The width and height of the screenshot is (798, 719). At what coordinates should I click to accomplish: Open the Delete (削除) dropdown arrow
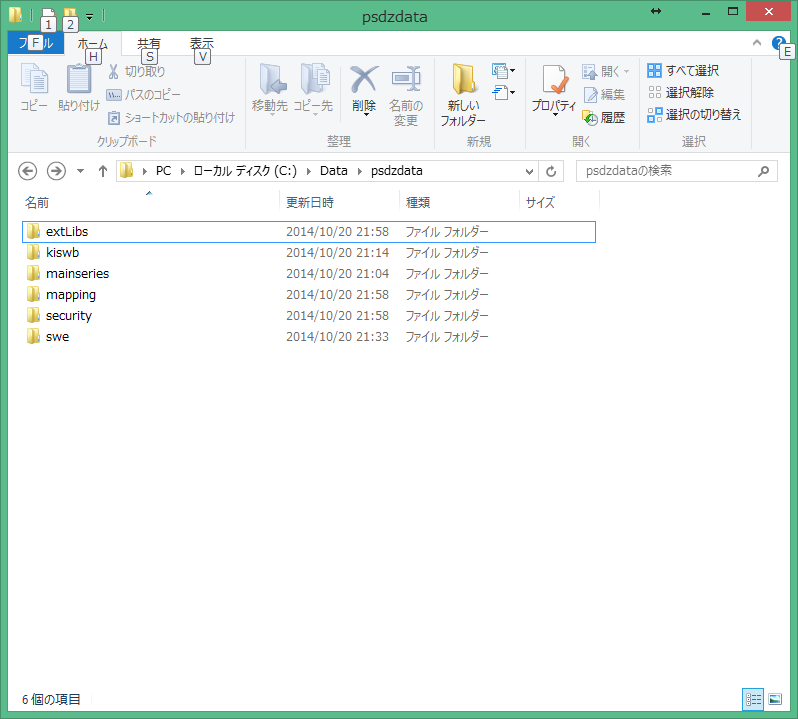point(365,114)
